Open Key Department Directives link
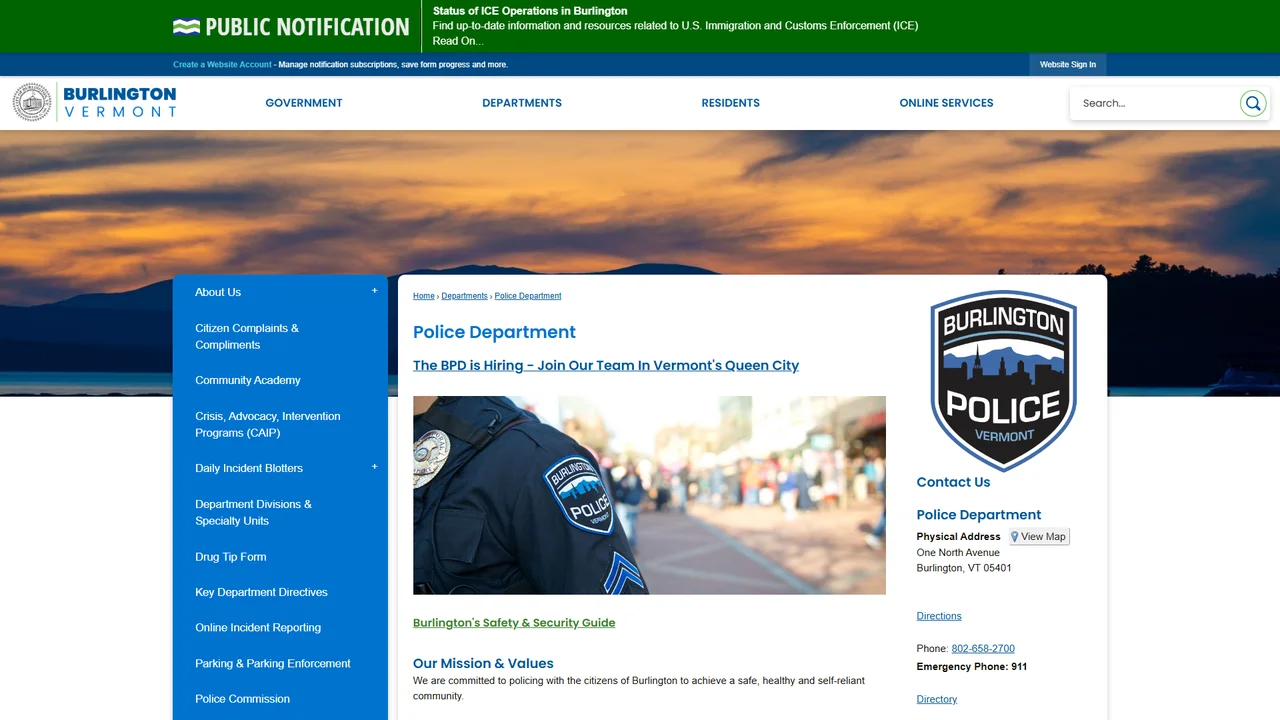The height and width of the screenshot is (720, 1280). [261, 592]
